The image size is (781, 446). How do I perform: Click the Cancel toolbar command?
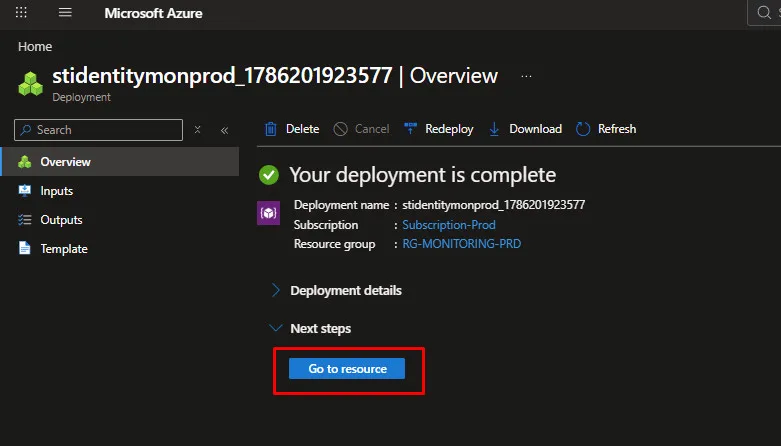pyautogui.click(x=361, y=129)
